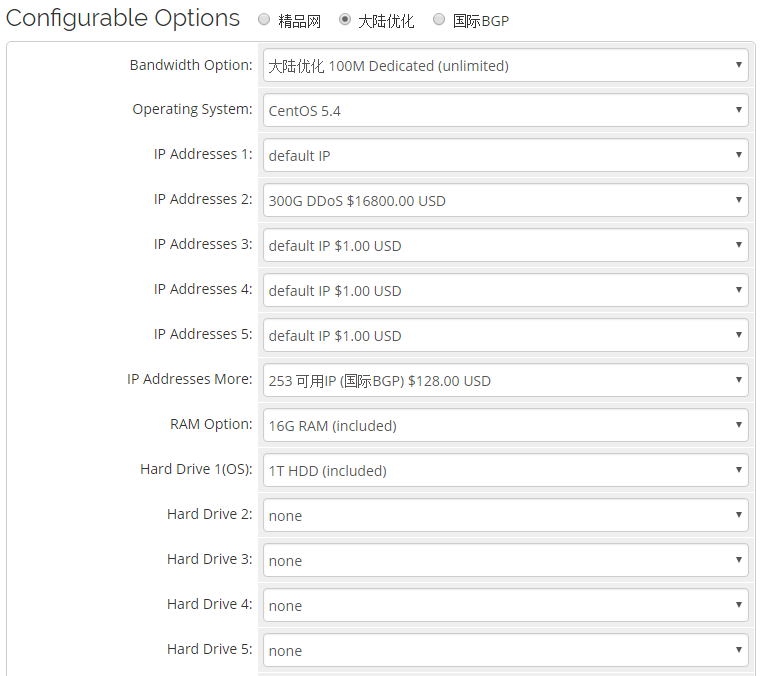Select the 精品网 radio button

click(x=264, y=19)
